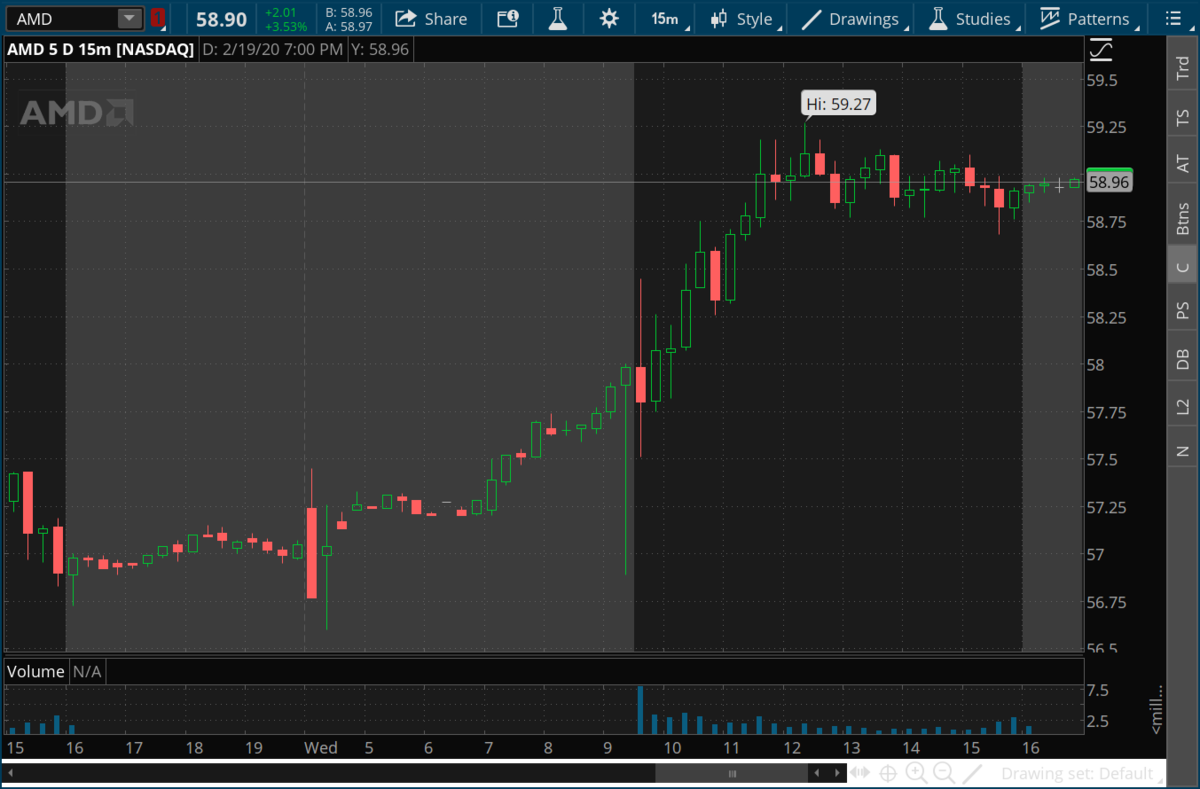Viewport: 1200px width, 789px height.
Task: Click the Share button
Action: [431, 18]
